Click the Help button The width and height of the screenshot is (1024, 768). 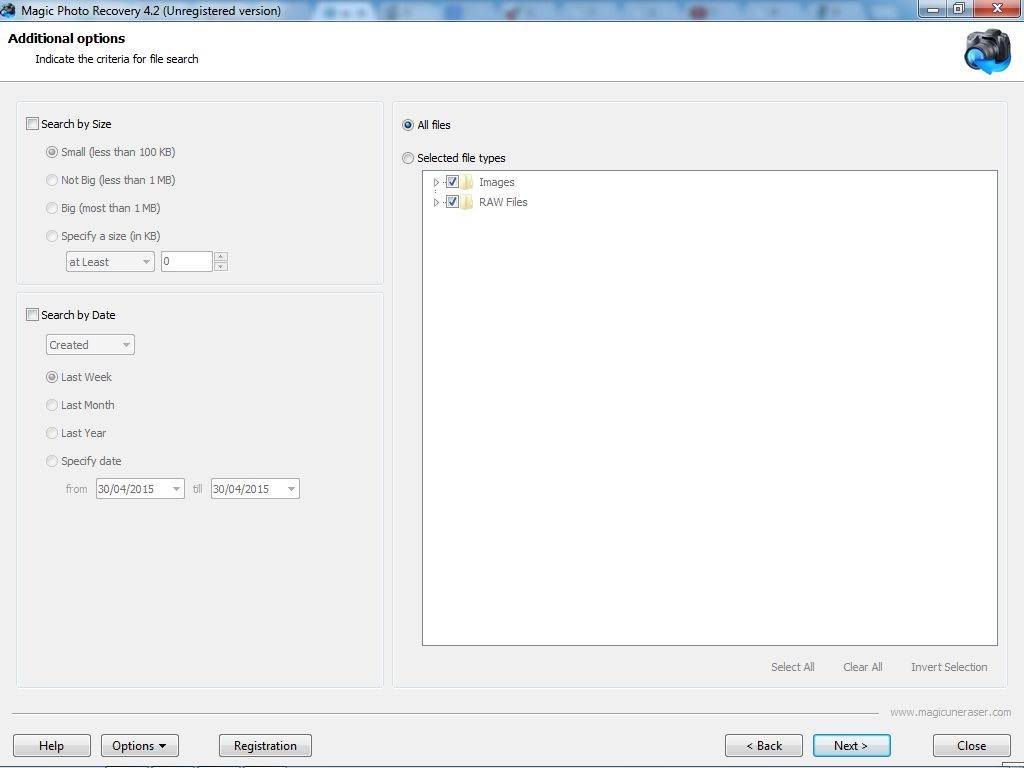[52, 746]
